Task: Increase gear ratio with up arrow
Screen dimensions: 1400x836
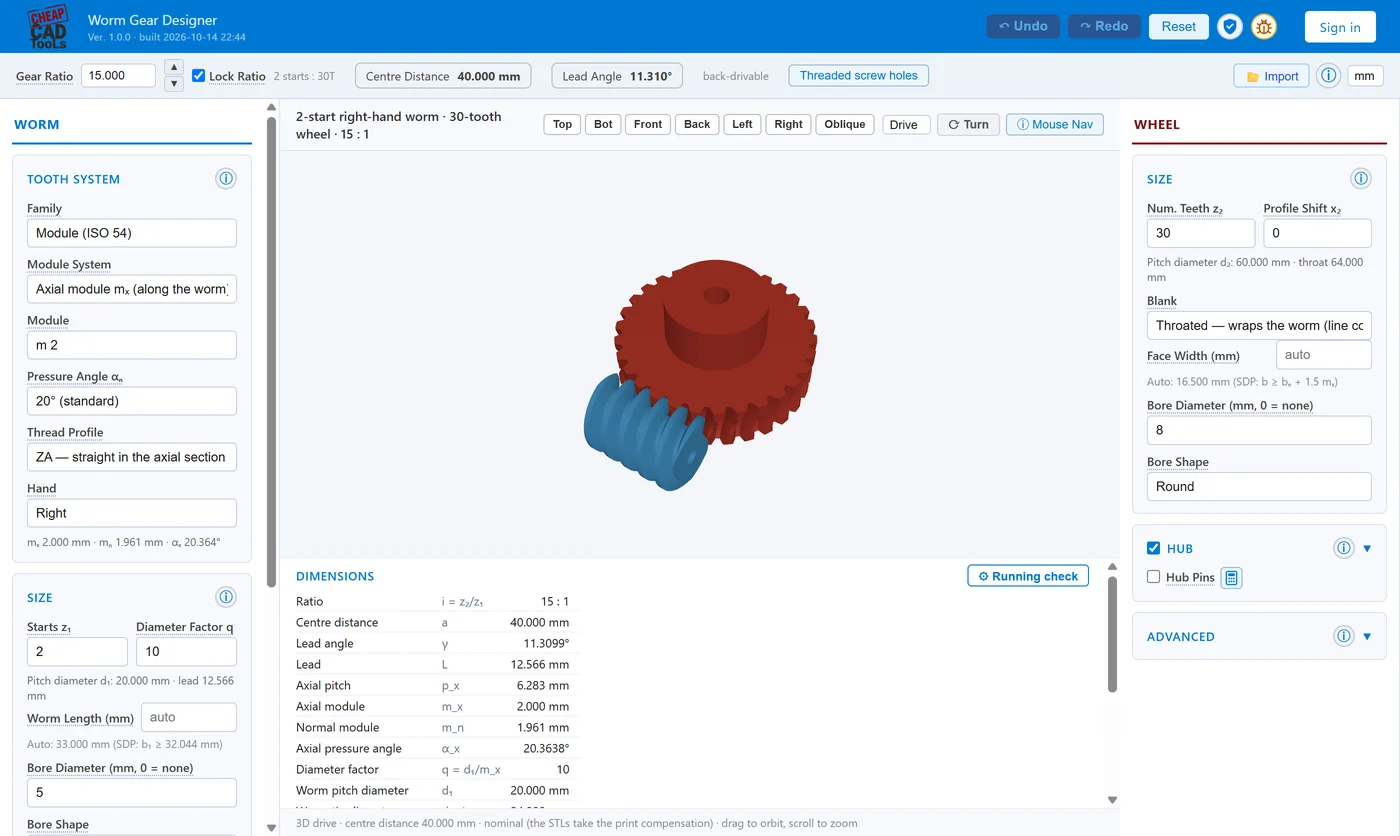Action: 174,68
